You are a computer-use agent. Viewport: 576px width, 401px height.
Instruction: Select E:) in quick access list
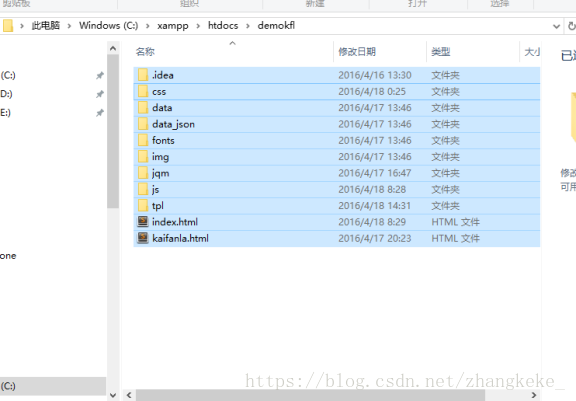point(6,113)
